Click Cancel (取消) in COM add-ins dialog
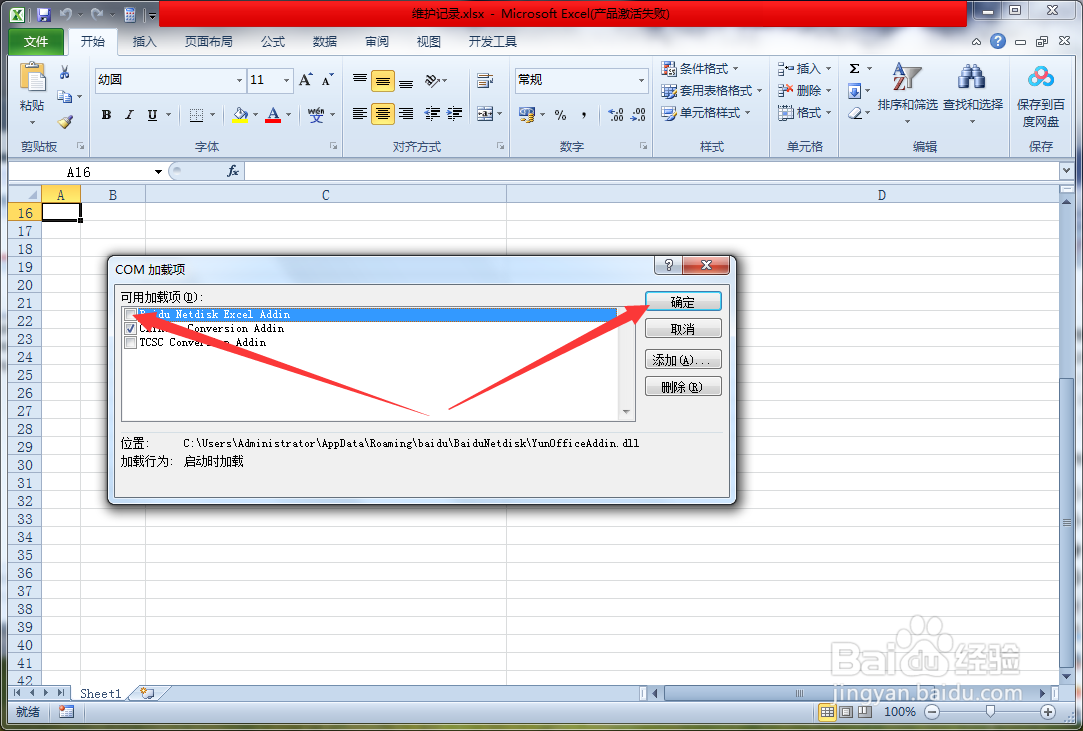 (683, 329)
